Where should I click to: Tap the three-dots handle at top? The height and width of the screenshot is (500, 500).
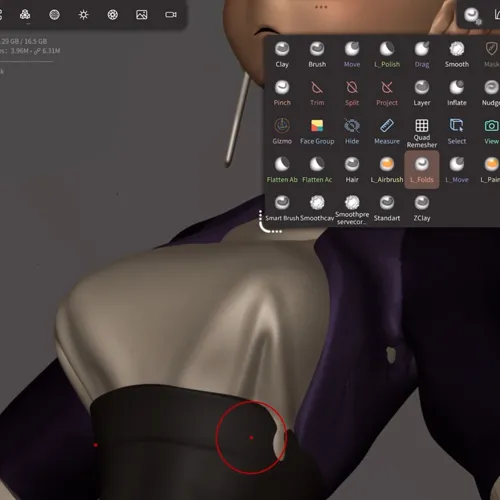321,7
